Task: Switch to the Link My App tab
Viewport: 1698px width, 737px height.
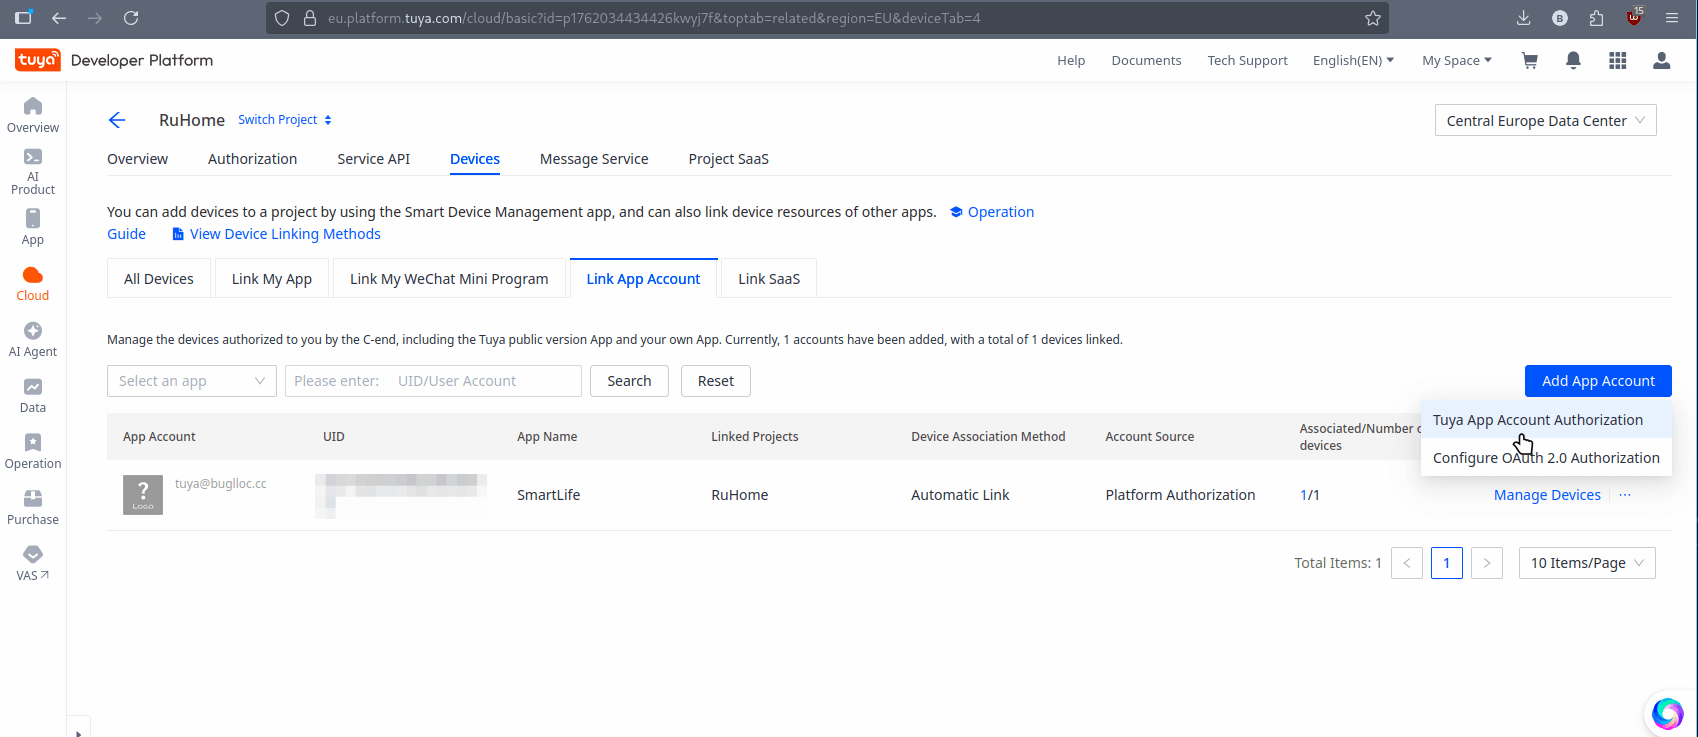Action: [272, 279]
